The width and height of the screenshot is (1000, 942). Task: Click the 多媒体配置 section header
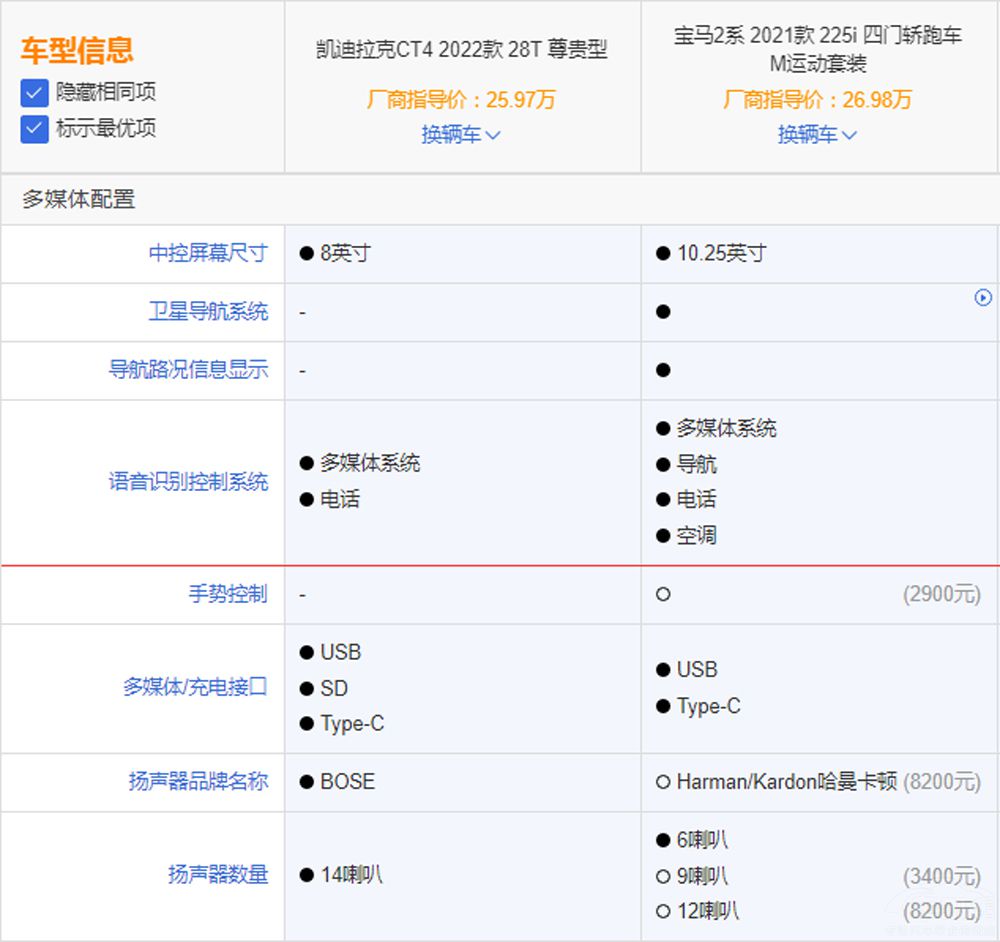click(x=79, y=199)
